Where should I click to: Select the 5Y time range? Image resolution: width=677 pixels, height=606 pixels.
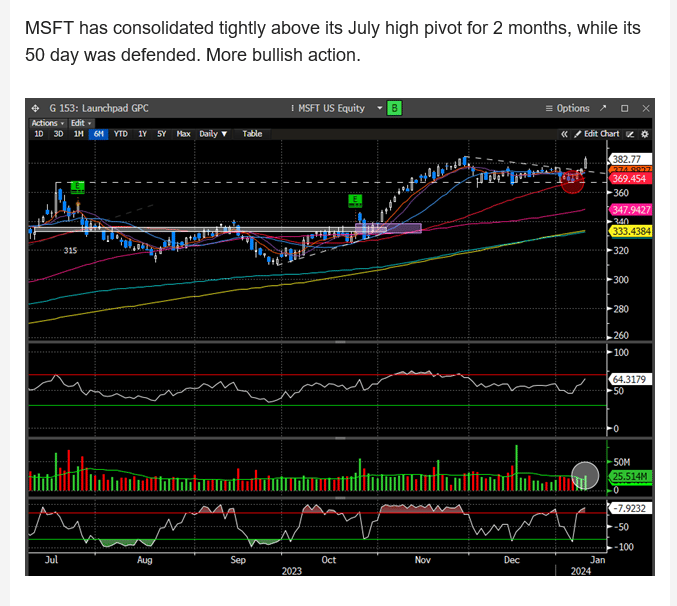tap(161, 134)
